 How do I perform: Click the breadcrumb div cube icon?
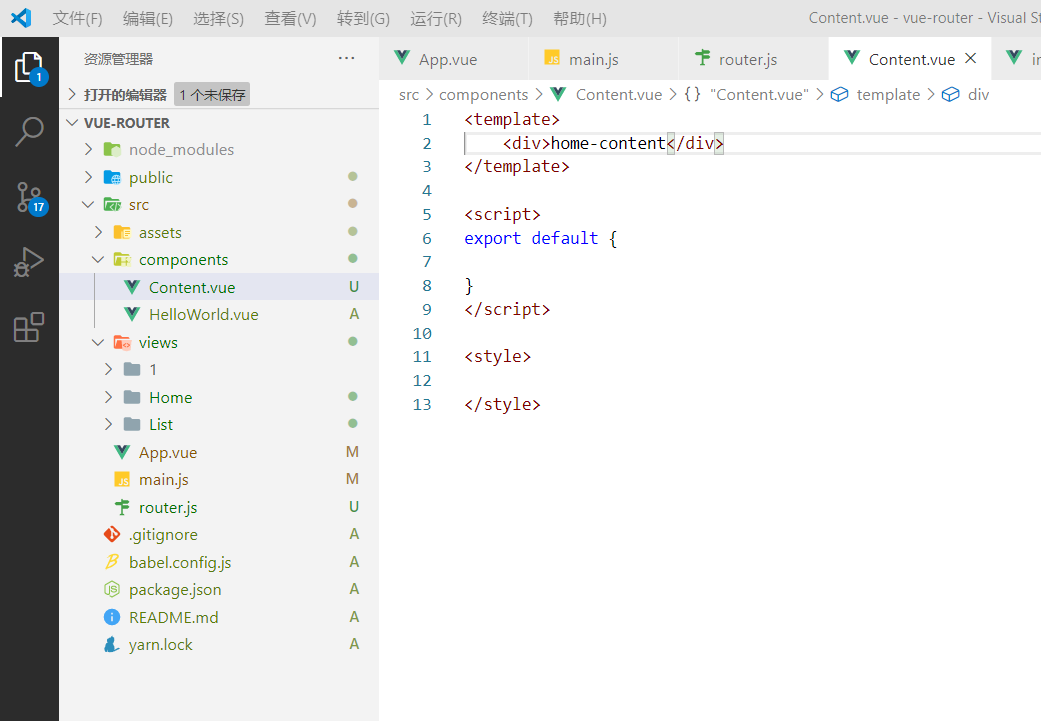(x=951, y=95)
